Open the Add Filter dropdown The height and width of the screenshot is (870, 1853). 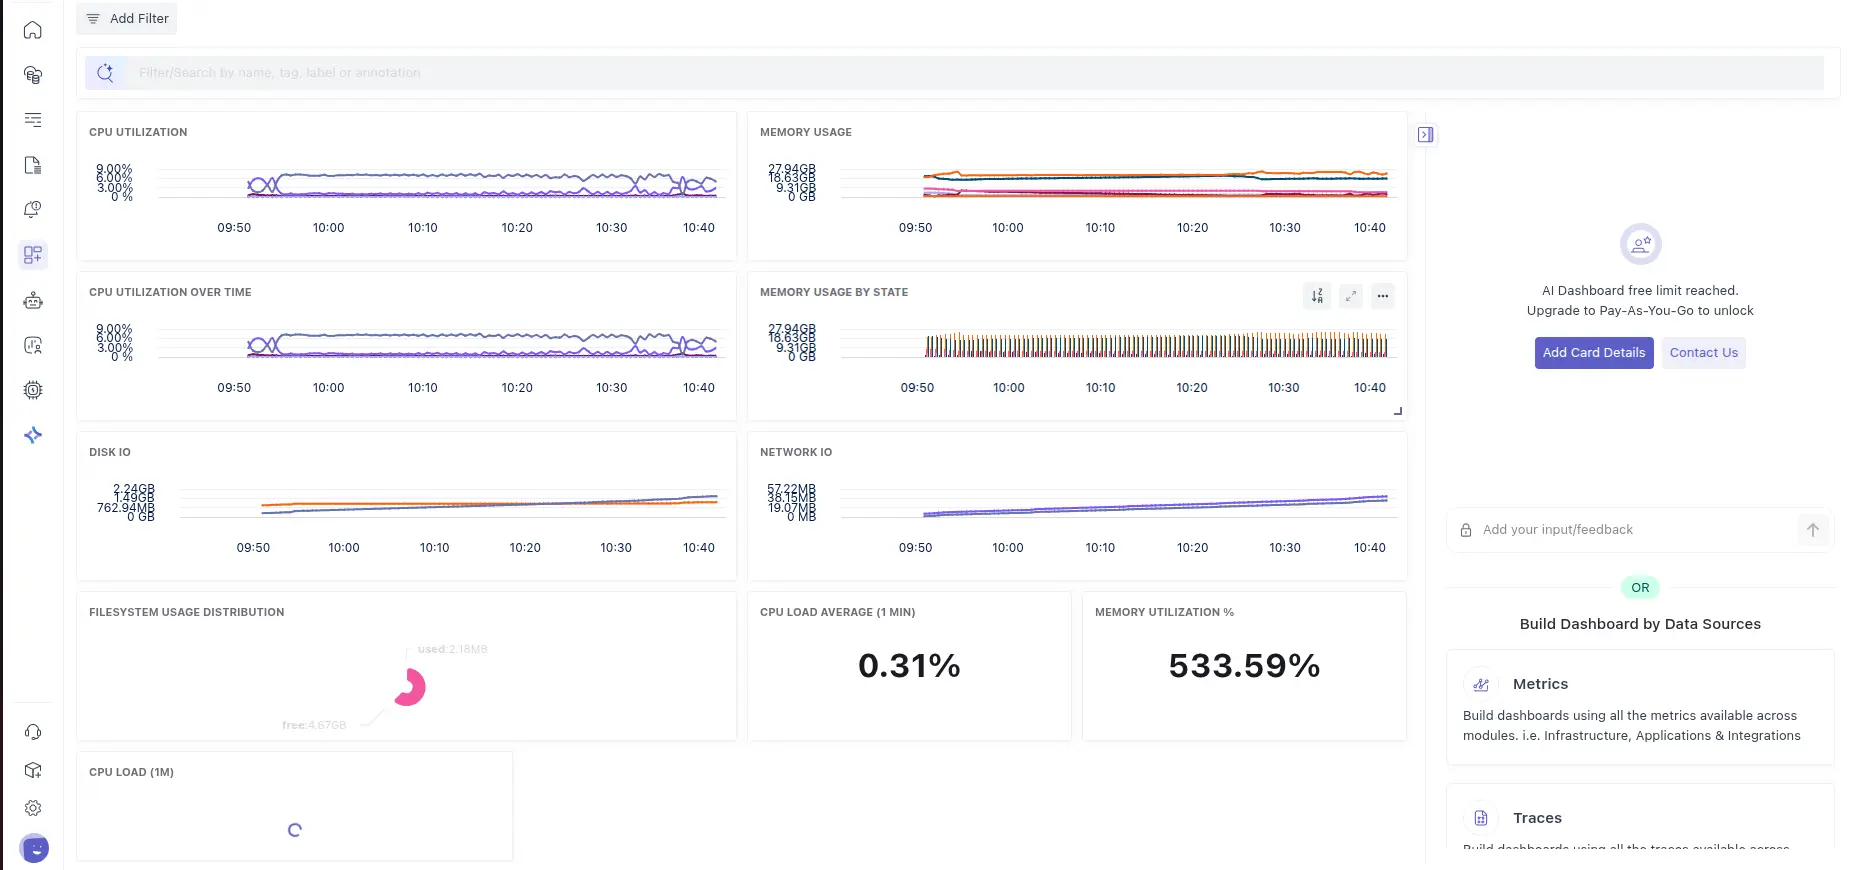pos(127,19)
